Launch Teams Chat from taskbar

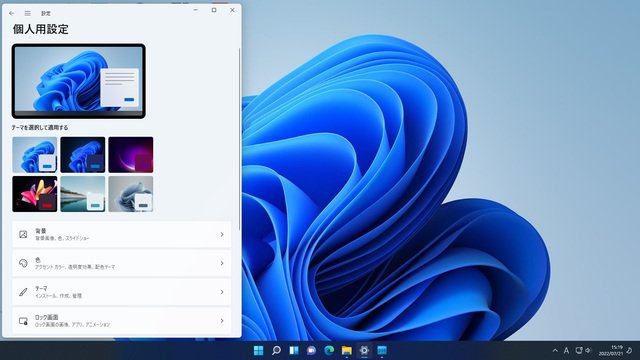[311, 350]
